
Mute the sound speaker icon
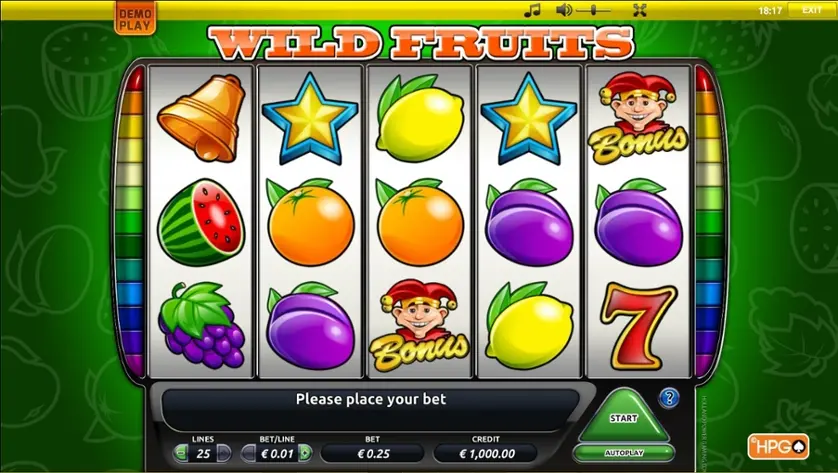(x=564, y=10)
